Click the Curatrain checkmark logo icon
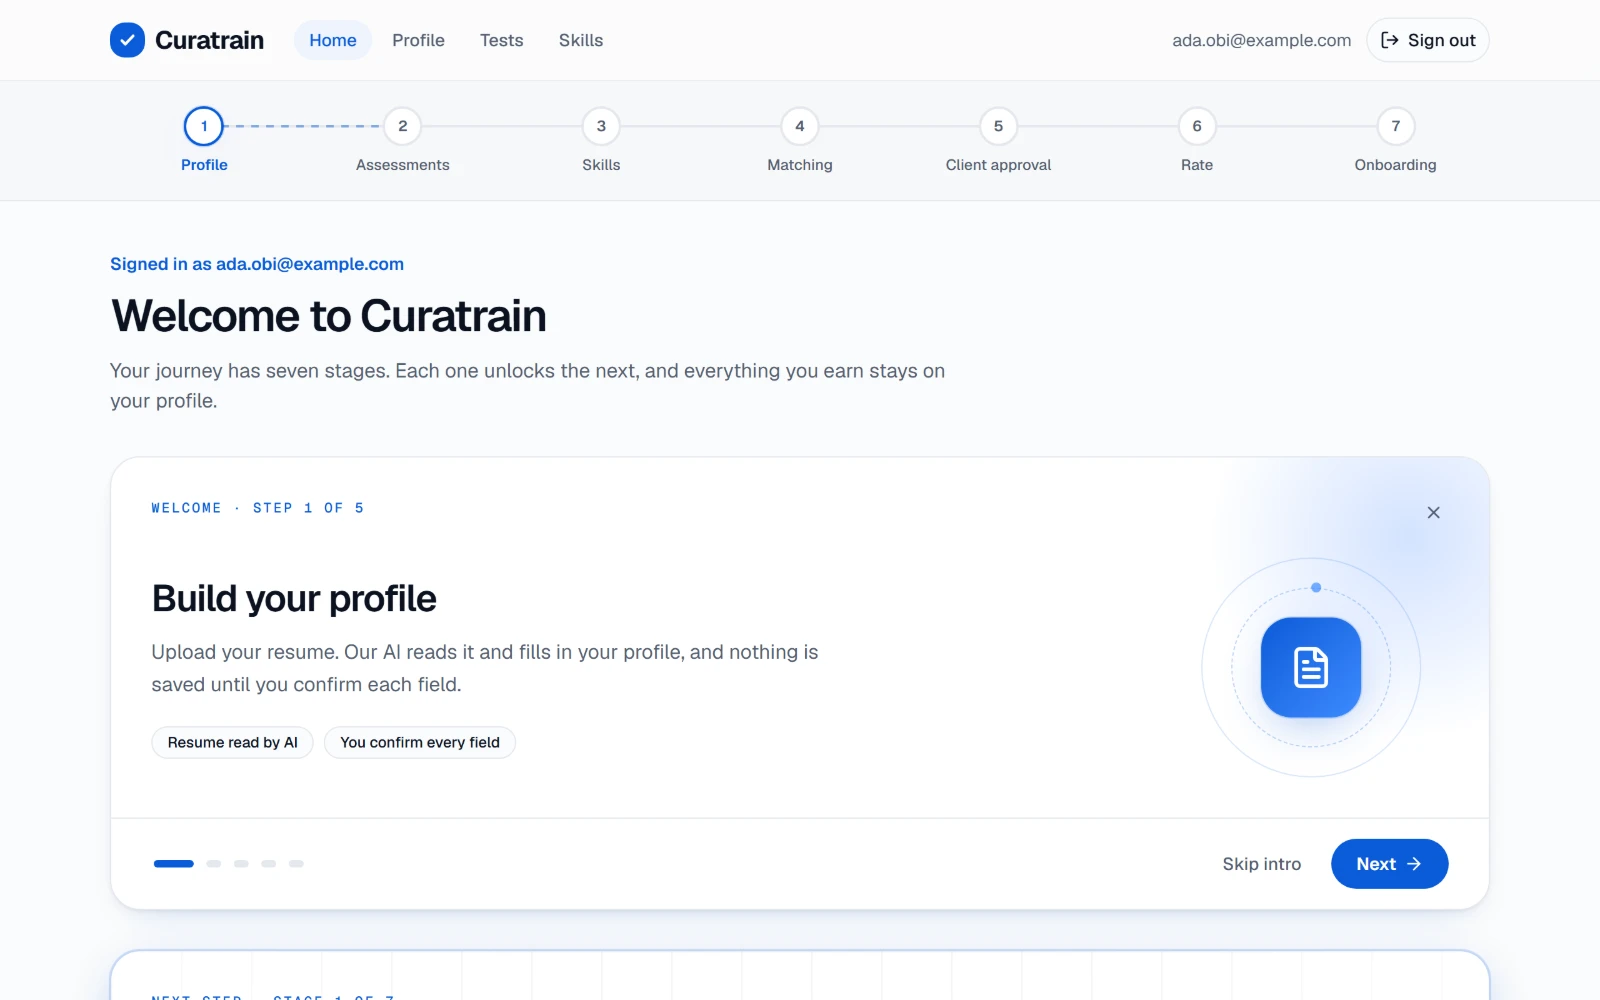The height and width of the screenshot is (1000, 1600). coord(127,40)
